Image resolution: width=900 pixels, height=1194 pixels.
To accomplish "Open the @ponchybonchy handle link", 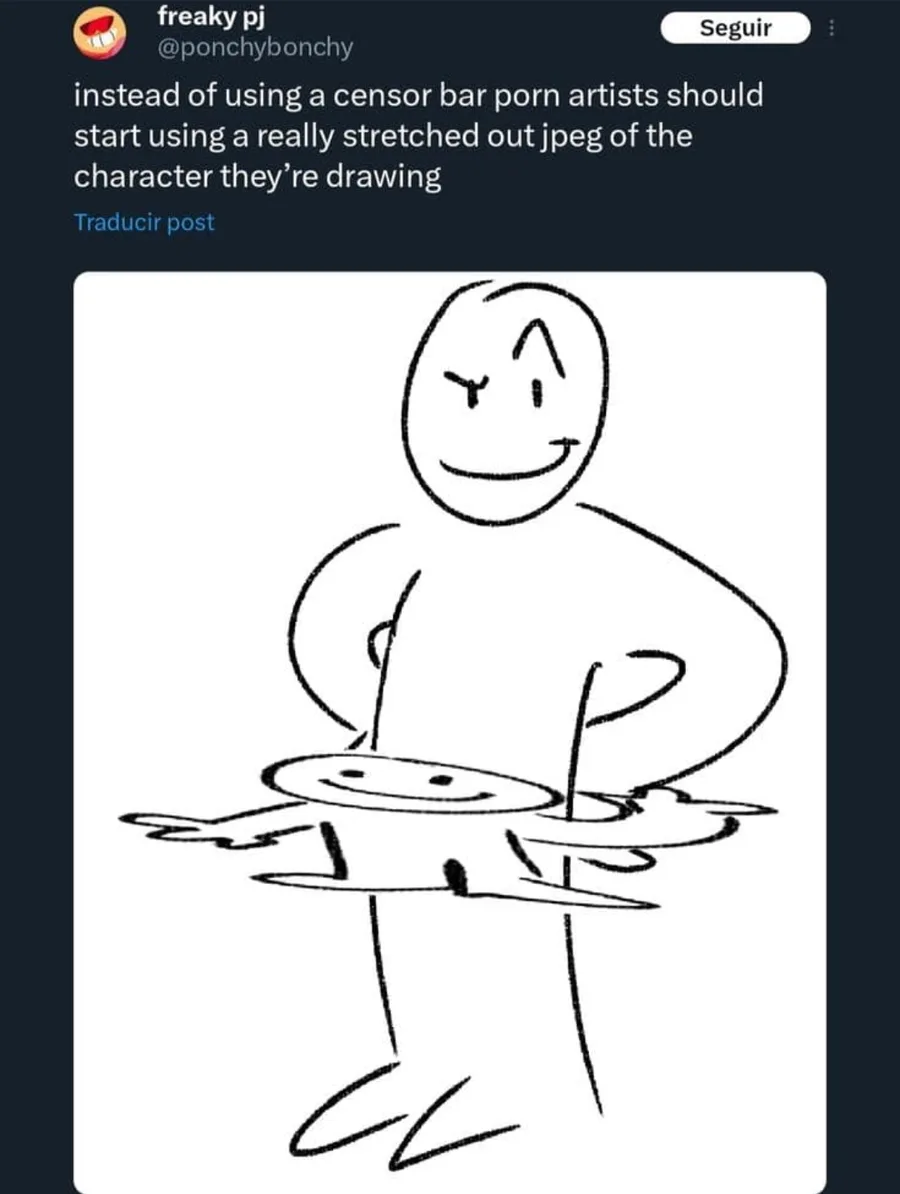I will (x=255, y=47).
